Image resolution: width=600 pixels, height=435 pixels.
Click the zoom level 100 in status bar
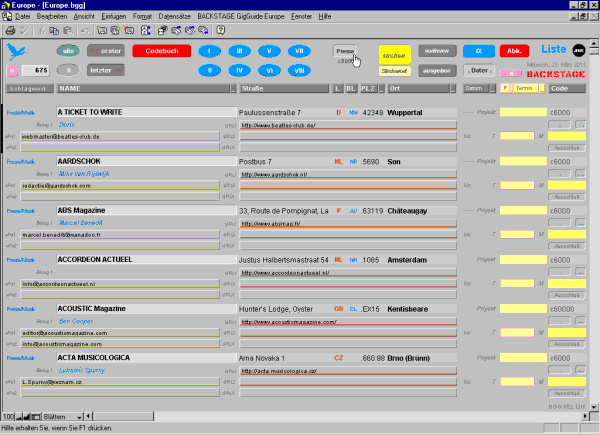[x=8, y=416]
